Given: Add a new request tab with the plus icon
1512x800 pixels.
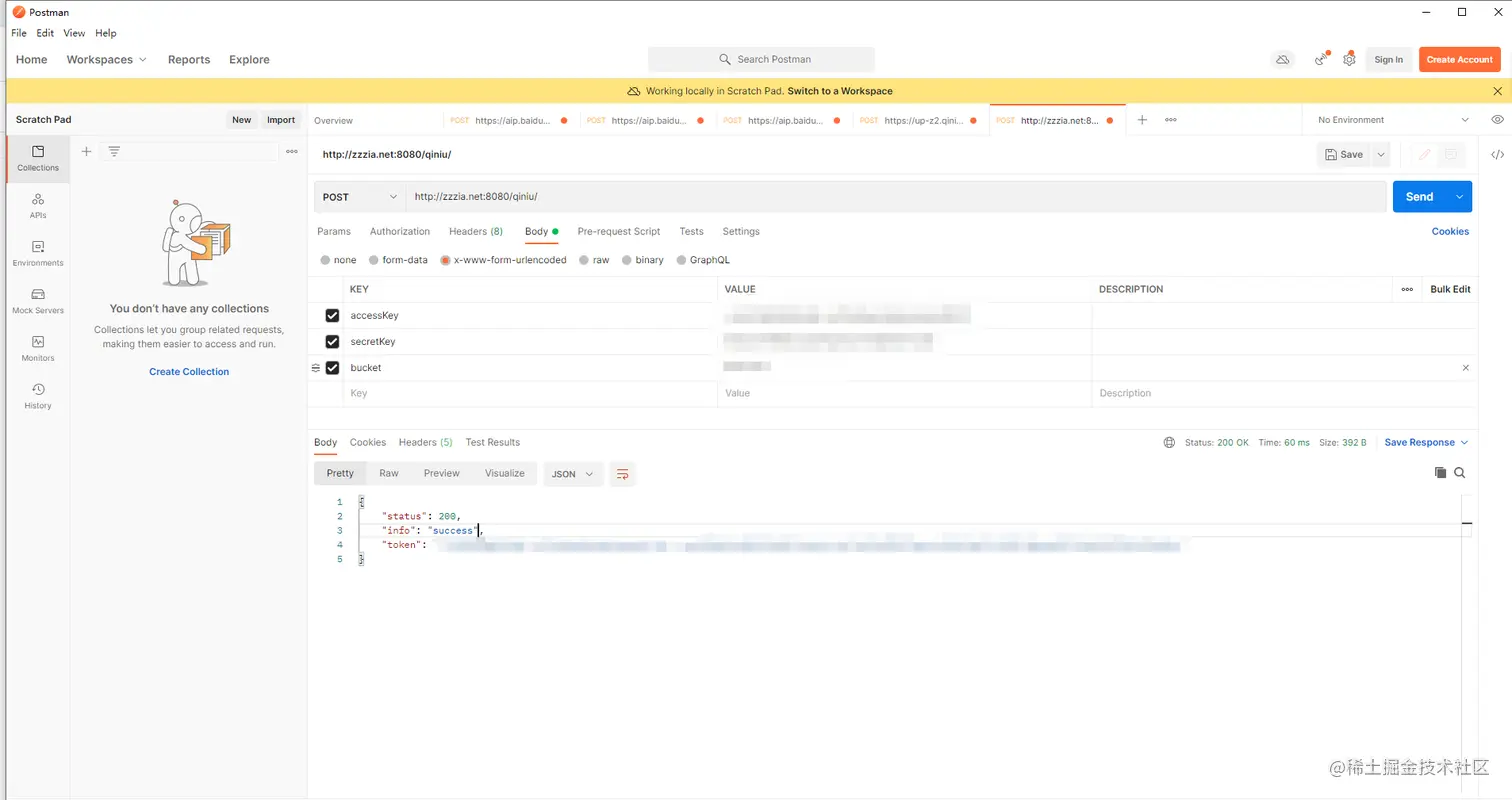Looking at the screenshot, I should [1142, 120].
